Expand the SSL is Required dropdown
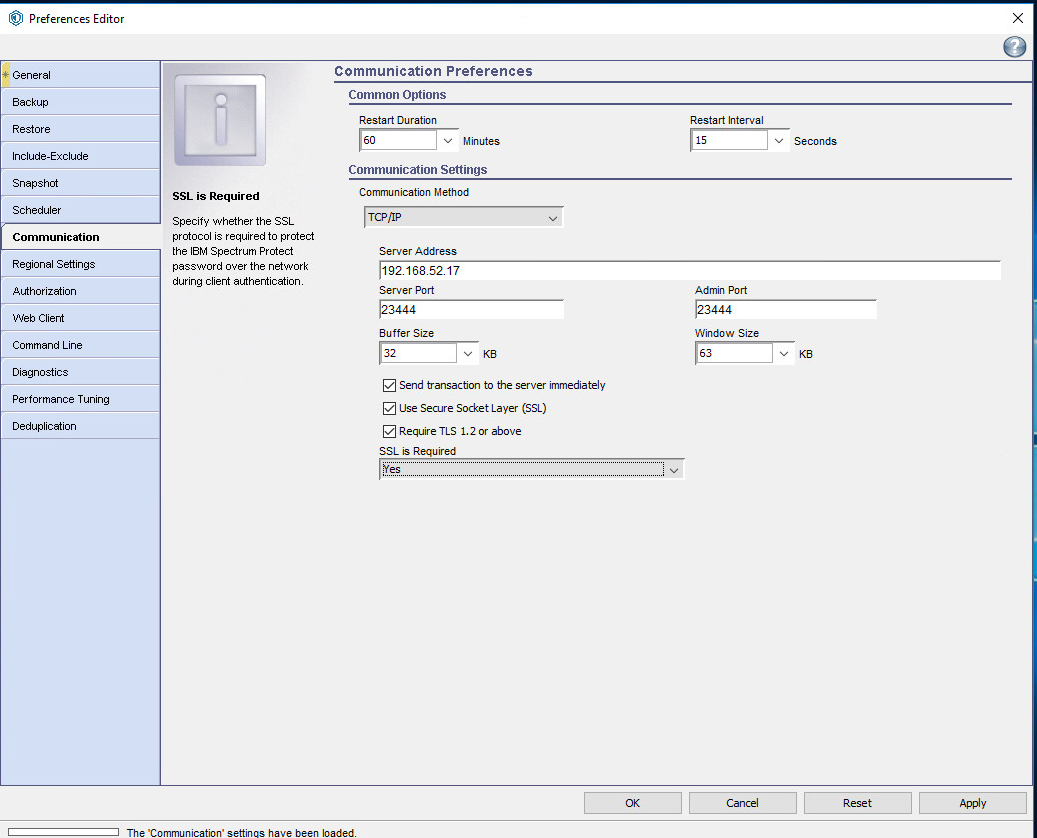This screenshot has height=838, width=1037. (674, 469)
